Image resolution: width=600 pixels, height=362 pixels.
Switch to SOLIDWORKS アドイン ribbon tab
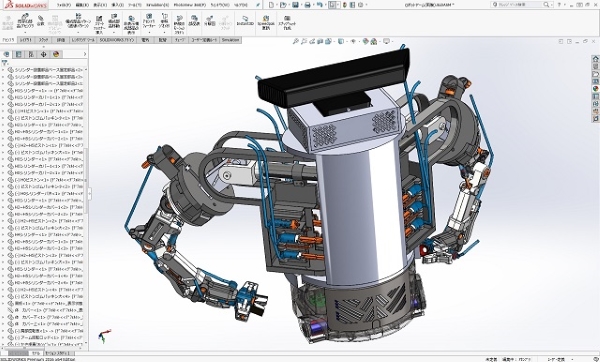click(x=117, y=40)
